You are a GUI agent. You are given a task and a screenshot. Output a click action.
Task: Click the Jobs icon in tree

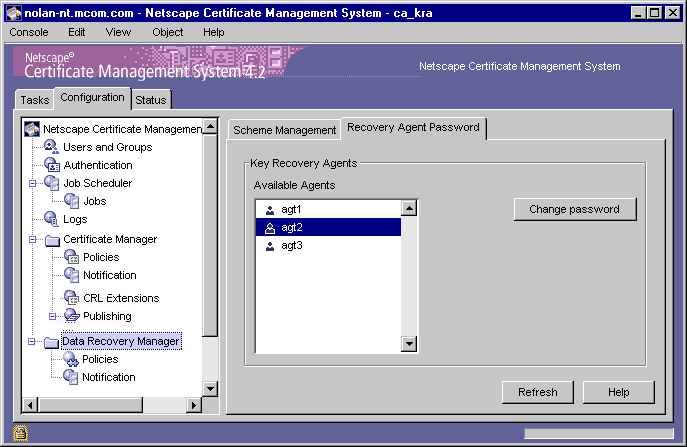(71, 201)
